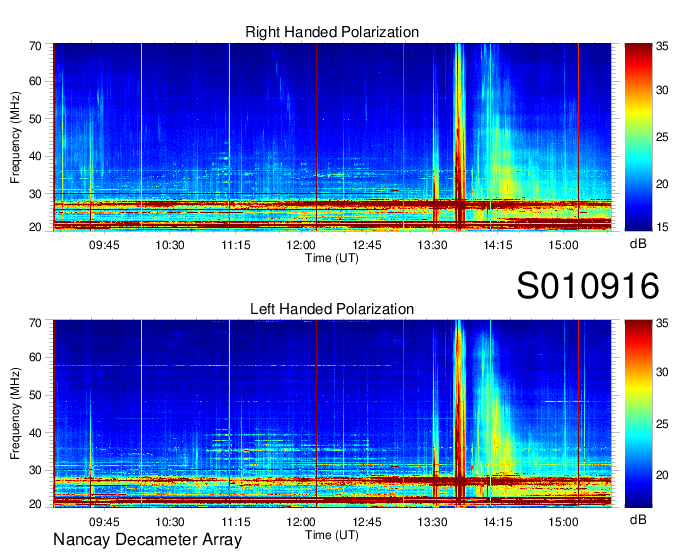Image resolution: width=680 pixels, height=552 pixels.
Task: Click the 15:00 time tick on the right-handed plot
Action: [x=563, y=245]
